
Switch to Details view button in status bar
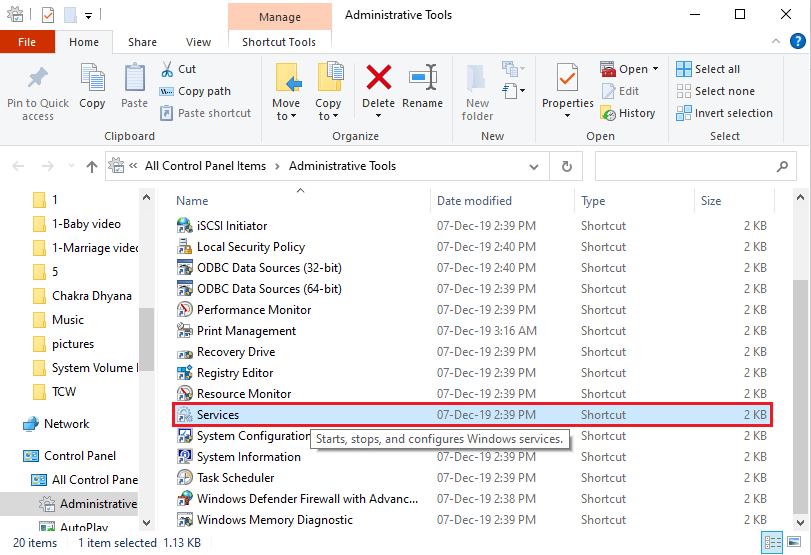click(x=773, y=543)
